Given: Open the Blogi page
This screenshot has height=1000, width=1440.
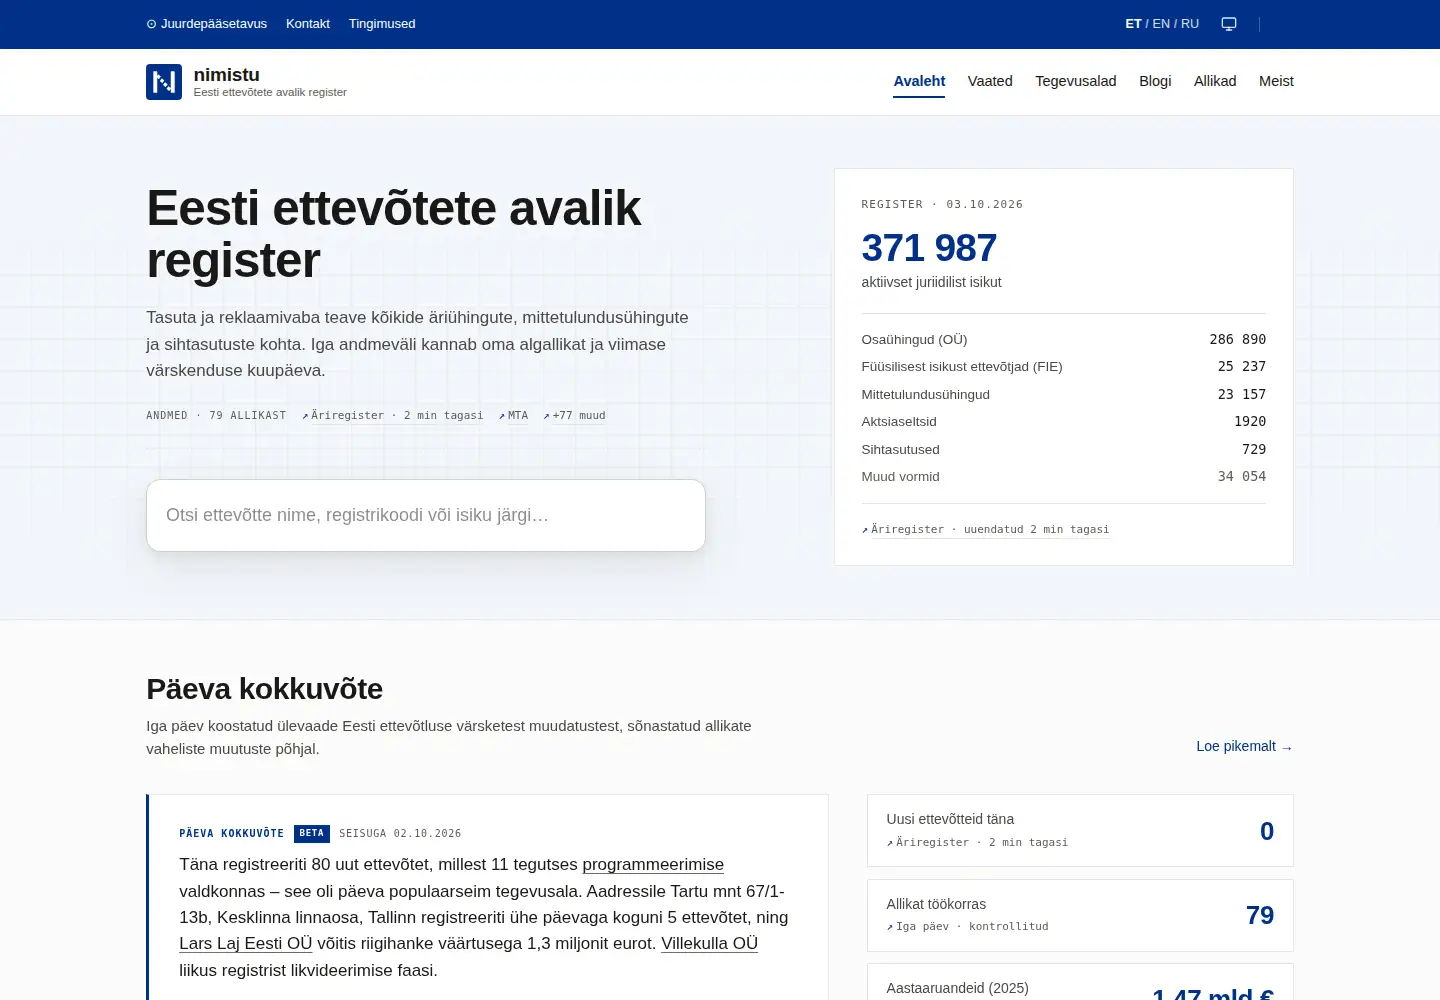Looking at the screenshot, I should (1155, 81).
